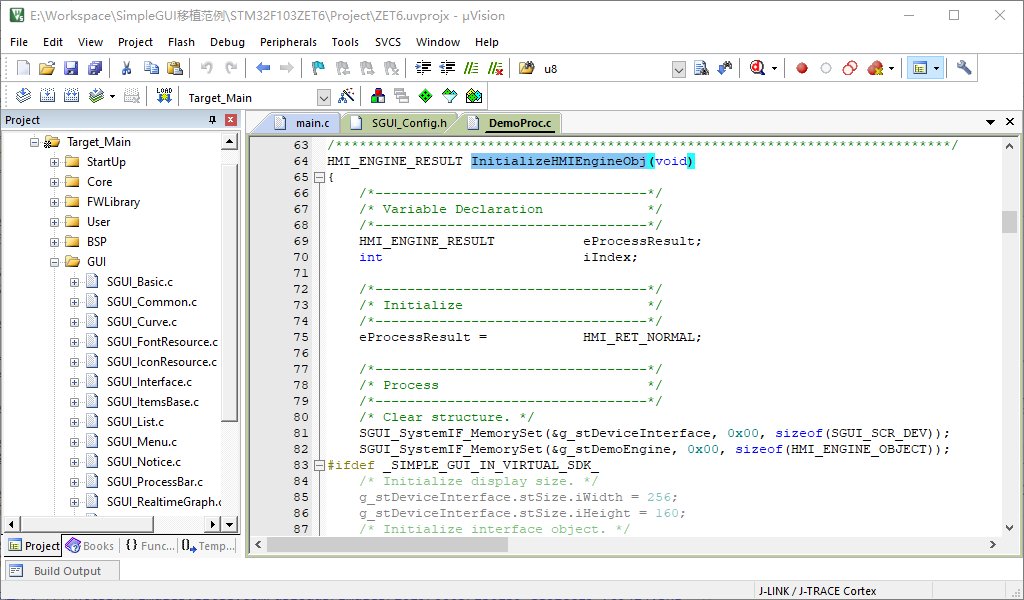The width and height of the screenshot is (1024, 600).
Task: Open the Flash menu
Action: pos(181,42)
